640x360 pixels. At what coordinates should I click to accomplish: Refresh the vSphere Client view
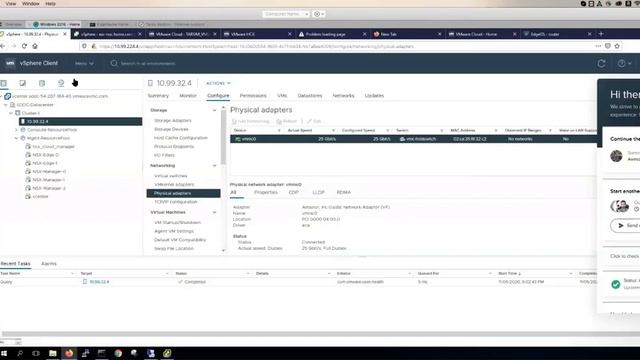(601, 63)
